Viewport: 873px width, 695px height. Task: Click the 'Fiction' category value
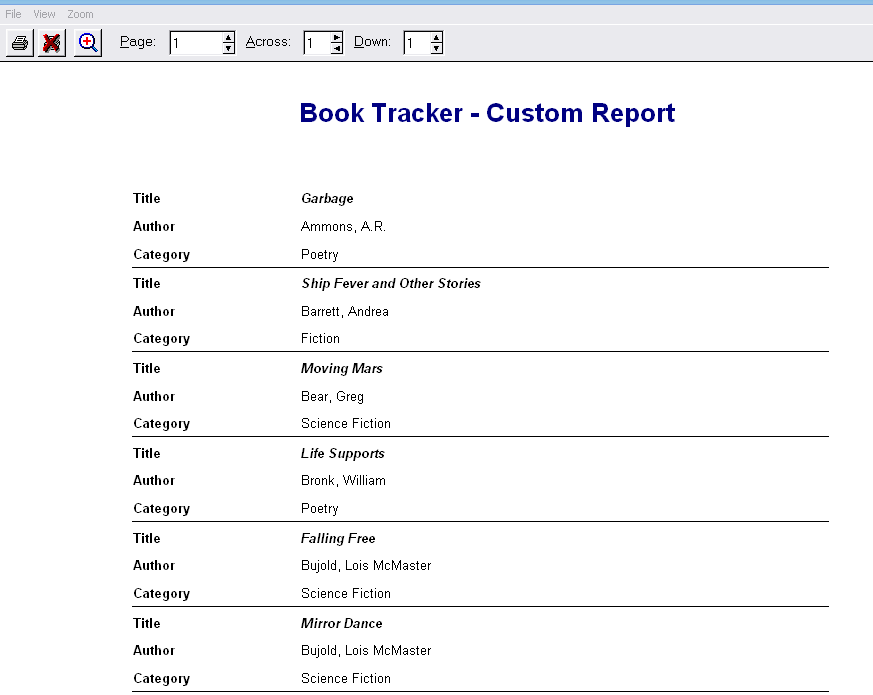320,339
